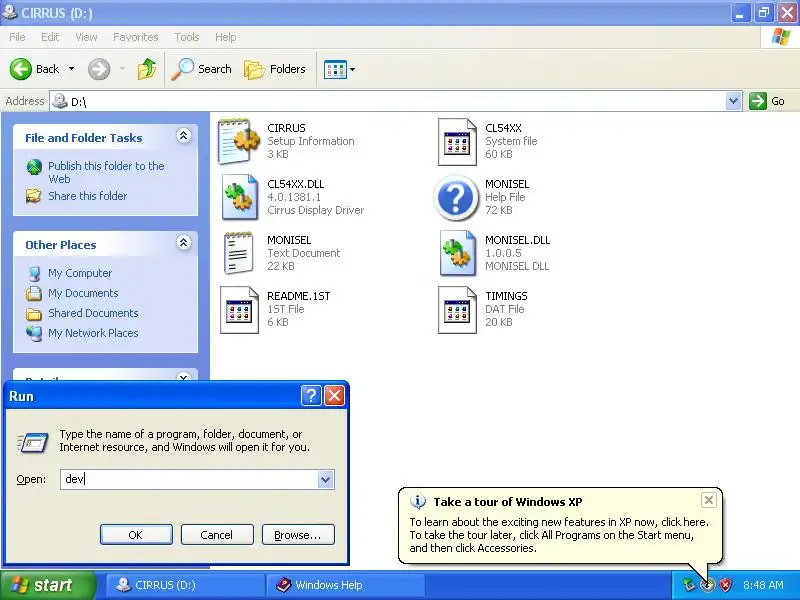Select the MONISEL.DLL file name text
This screenshot has width=800, height=600.
(517, 240)
